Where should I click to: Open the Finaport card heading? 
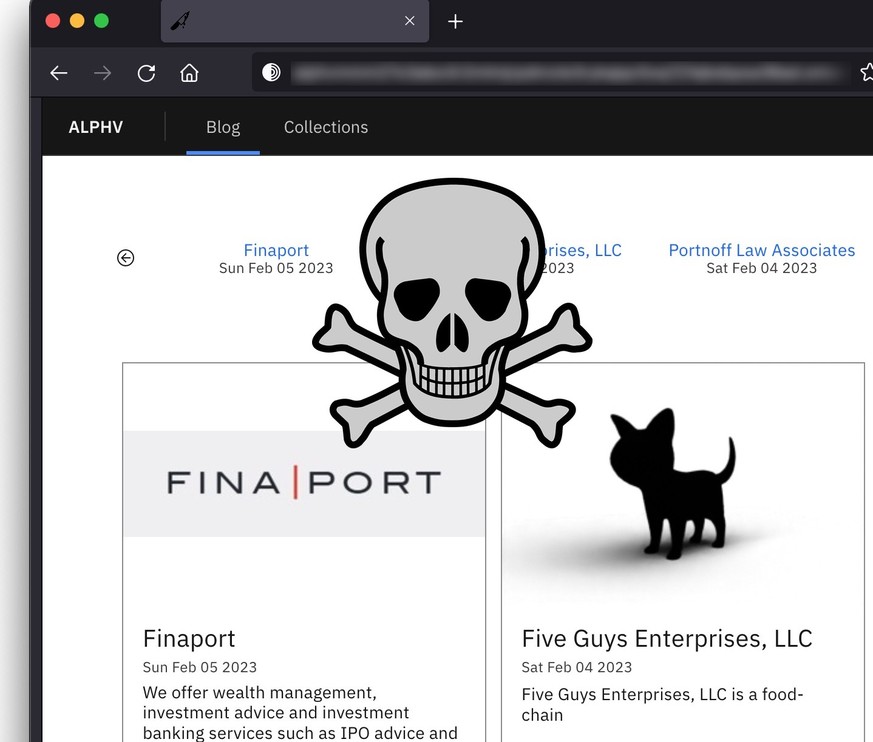pyautogui.click(x=189, y=638)
